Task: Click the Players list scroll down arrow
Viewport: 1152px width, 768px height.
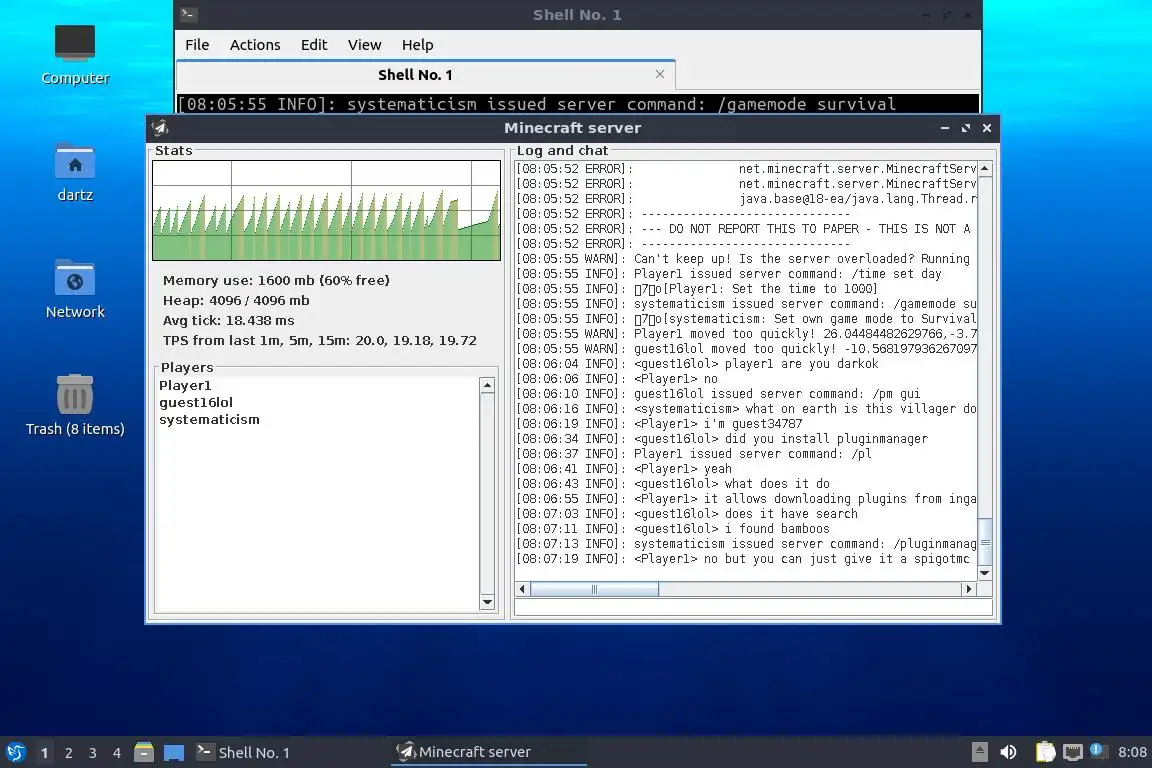Action: point(487,602)
